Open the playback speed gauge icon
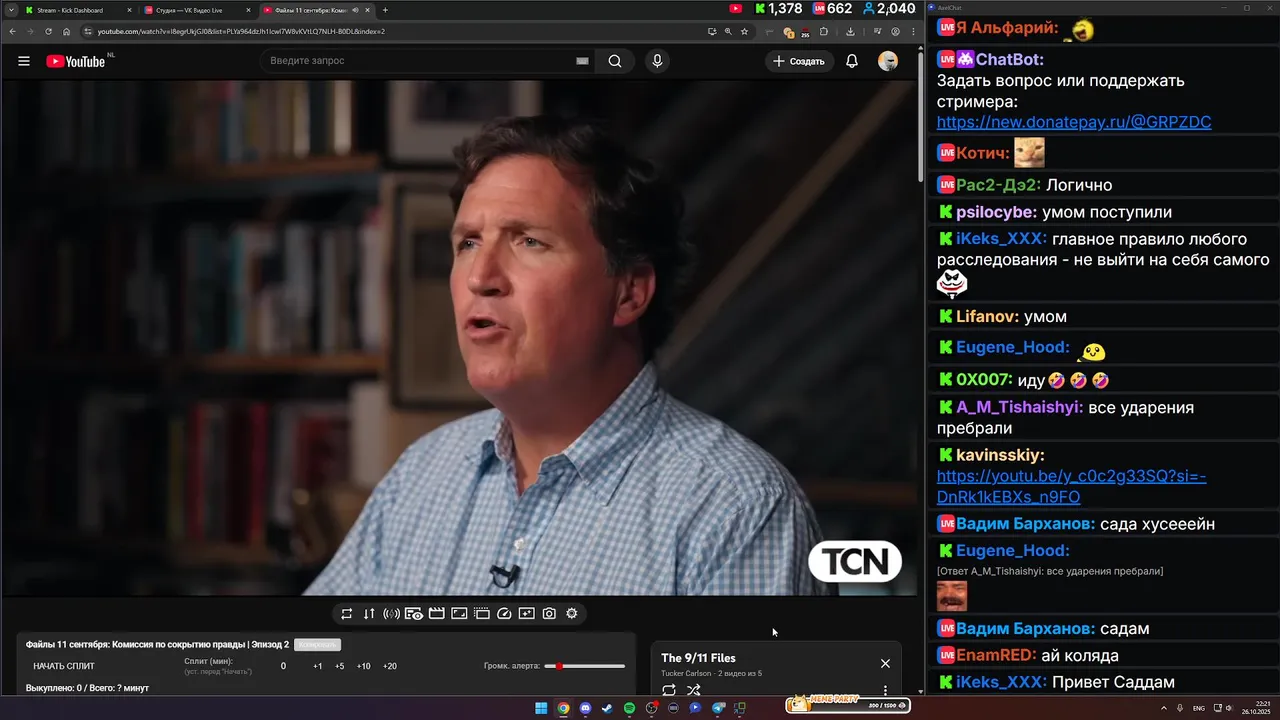This screenshot has width=1280, height=720. [x=504, y=613]
